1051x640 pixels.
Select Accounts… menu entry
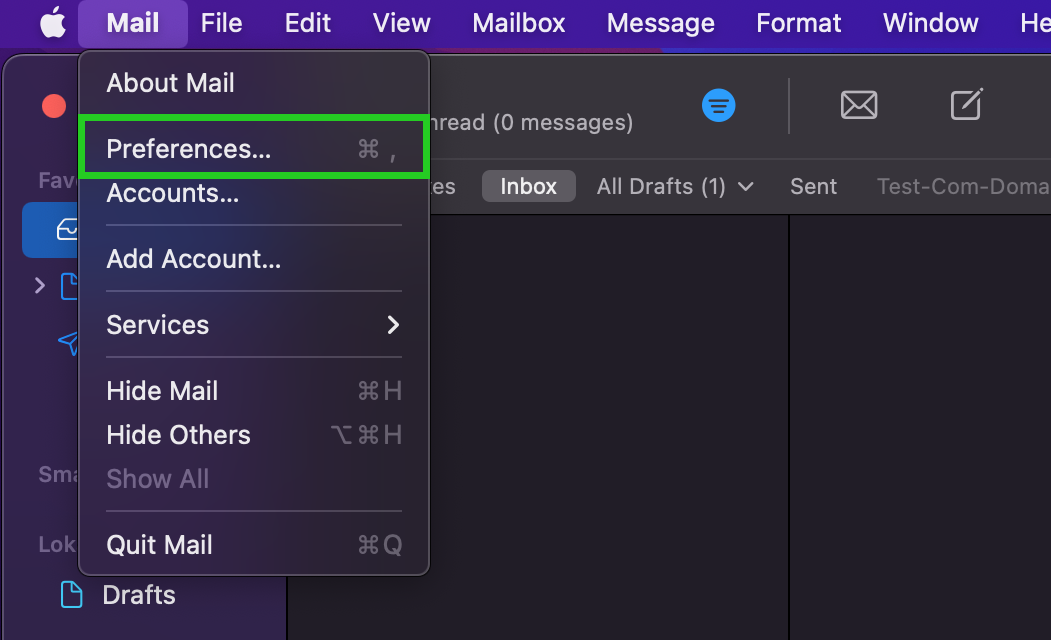pyautogui.click(x=172, y=193)
